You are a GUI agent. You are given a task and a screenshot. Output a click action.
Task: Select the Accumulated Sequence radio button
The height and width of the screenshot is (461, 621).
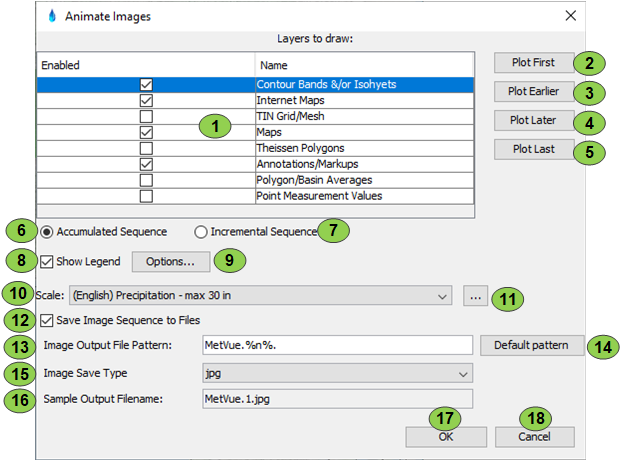(x=48, y=232)
